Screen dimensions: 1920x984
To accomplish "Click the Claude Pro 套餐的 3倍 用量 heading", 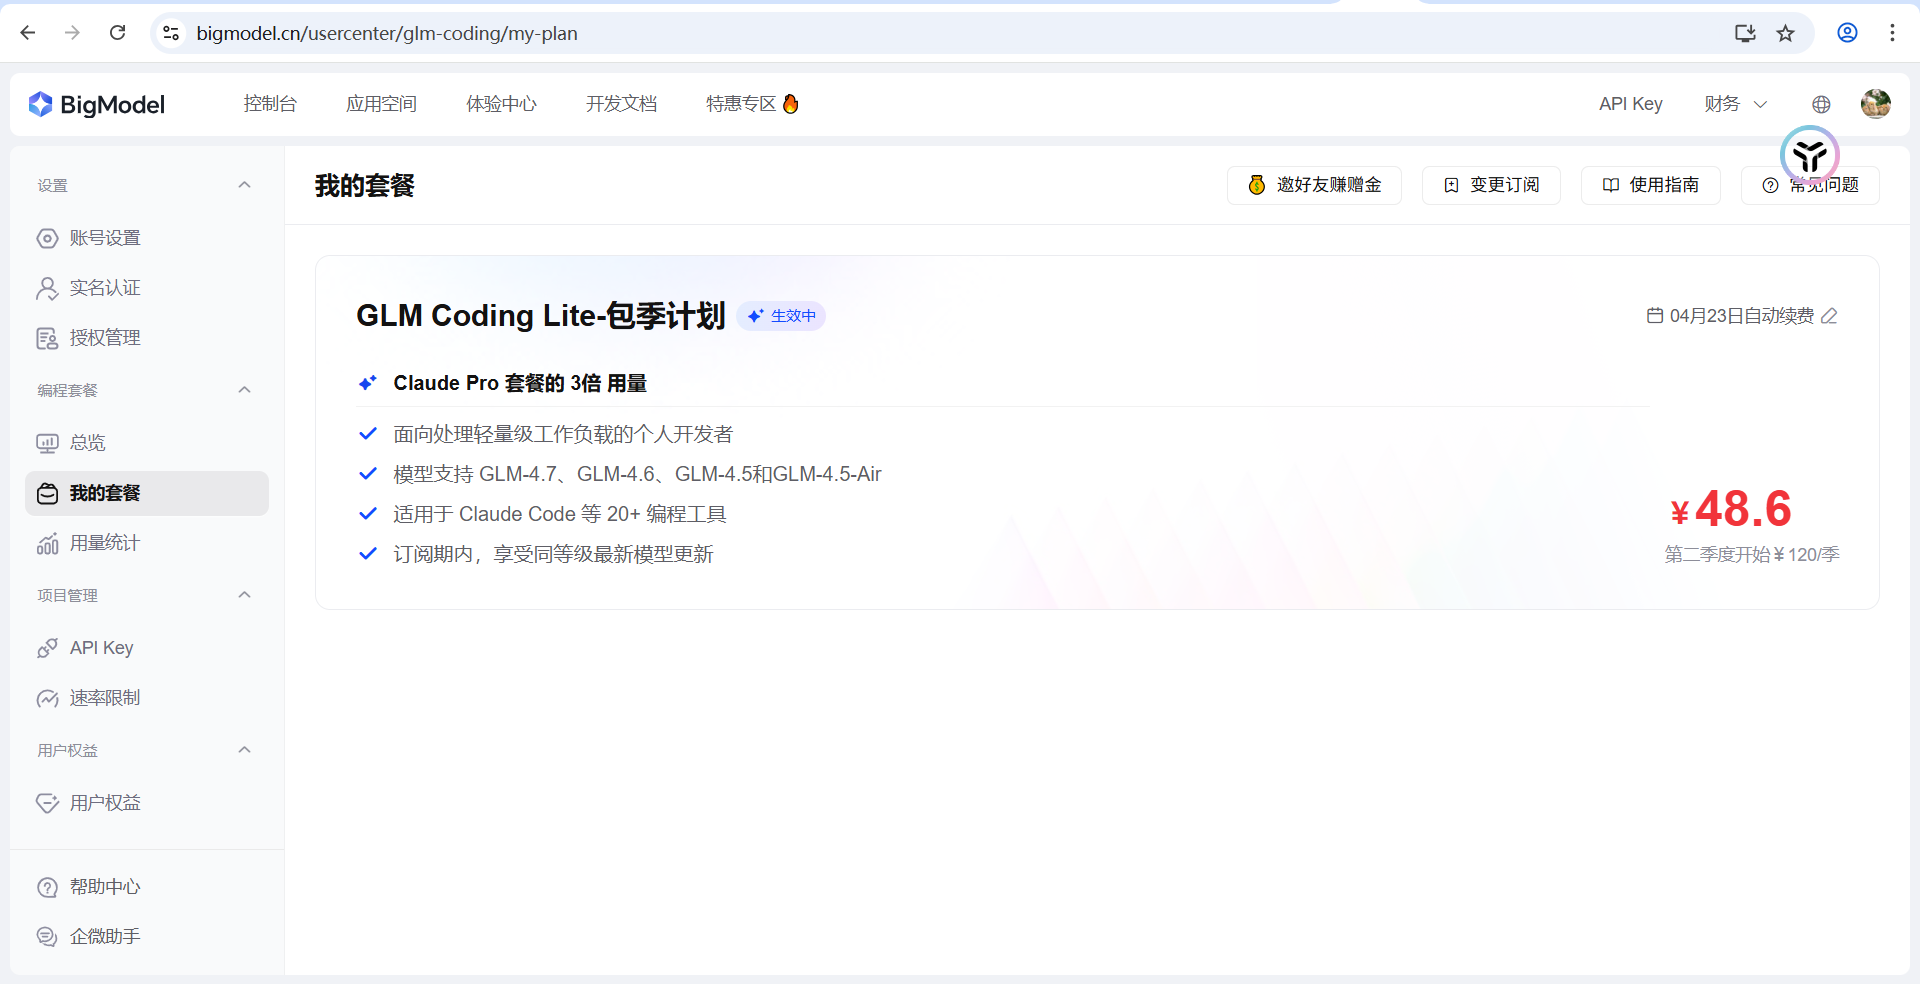I will click(x=520, y=383).
